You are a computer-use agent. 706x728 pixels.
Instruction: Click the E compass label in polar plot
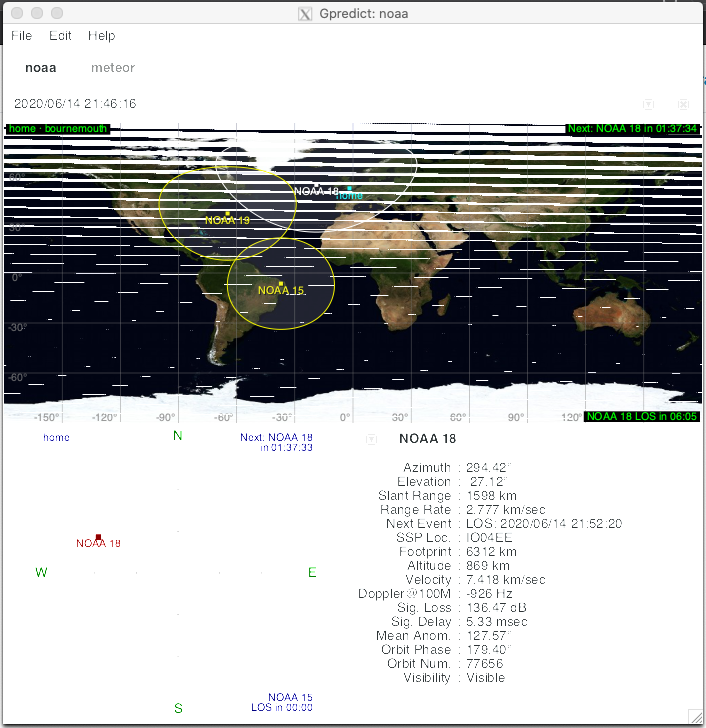coord(312,572)
